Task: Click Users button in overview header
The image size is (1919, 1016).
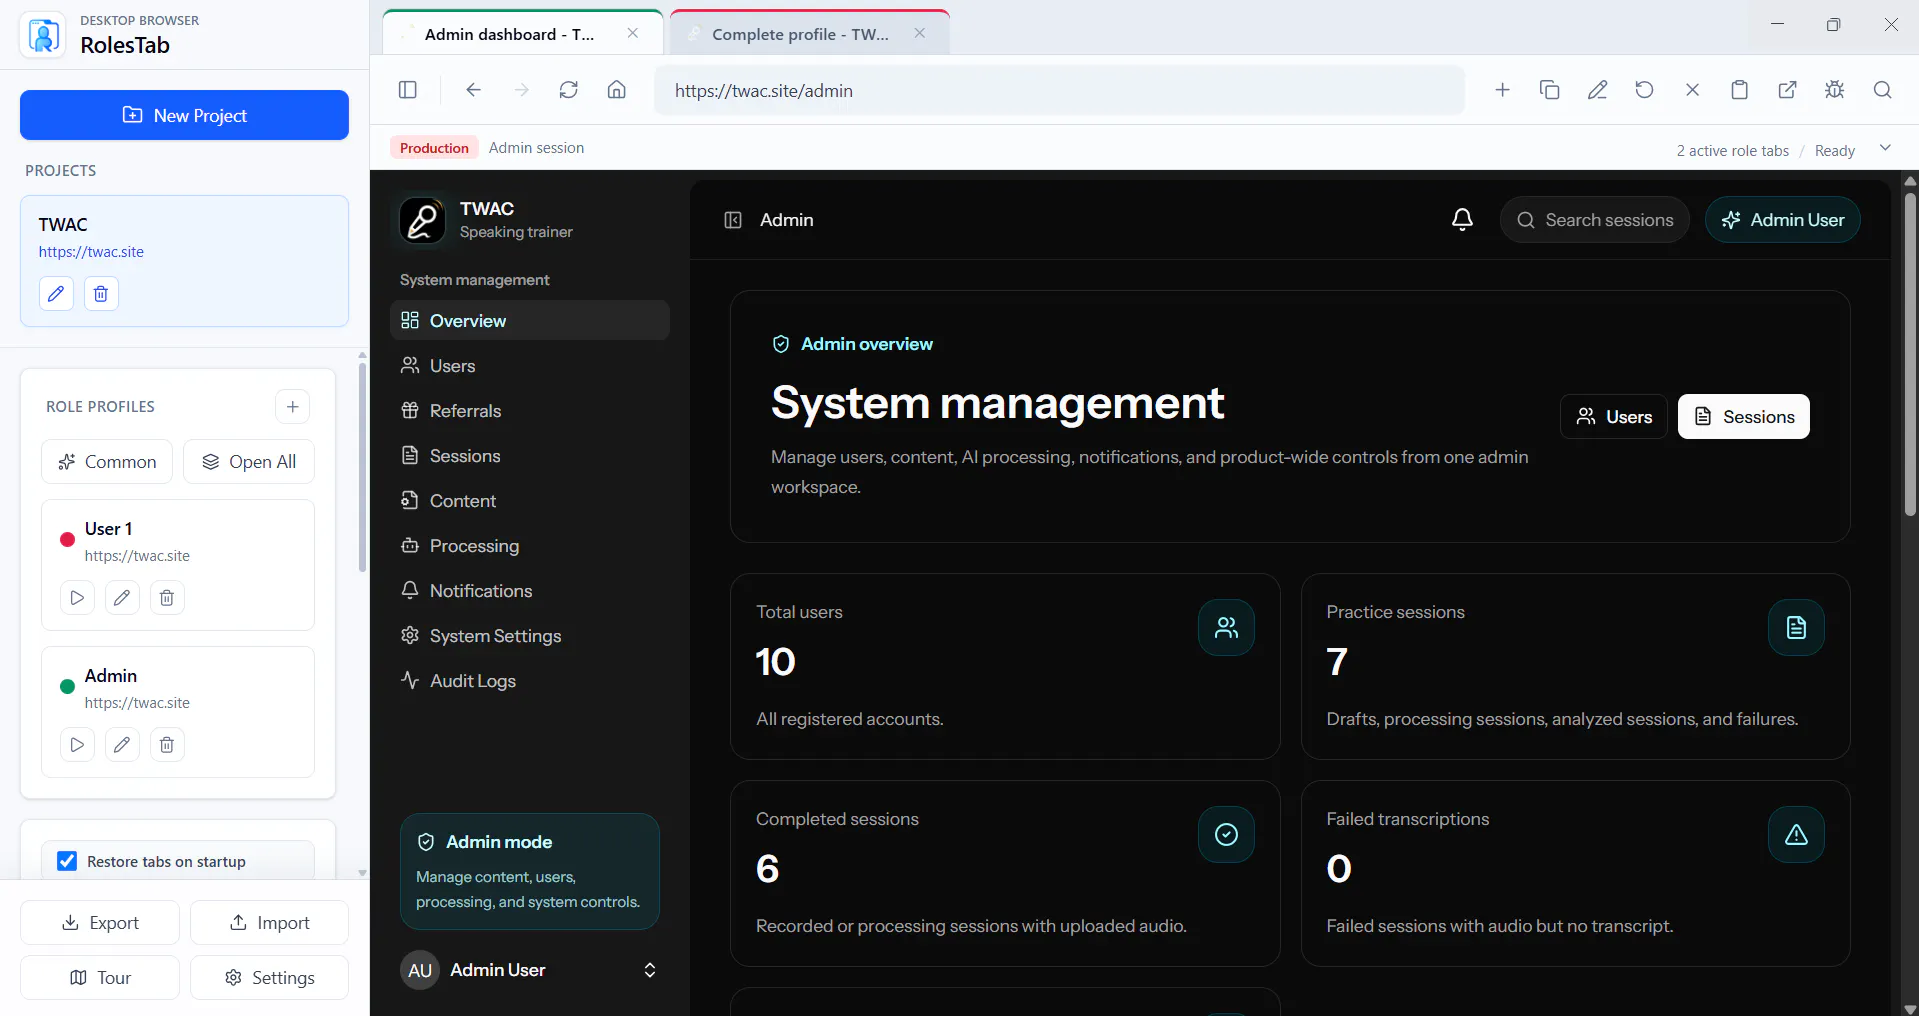Action: (1614, 416)
